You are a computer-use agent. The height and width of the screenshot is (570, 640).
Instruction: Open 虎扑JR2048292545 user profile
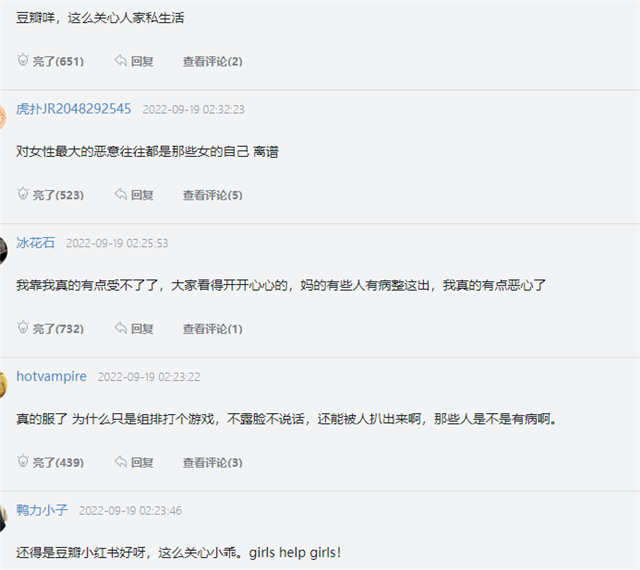pyautogui.click(x=73, y=109)
